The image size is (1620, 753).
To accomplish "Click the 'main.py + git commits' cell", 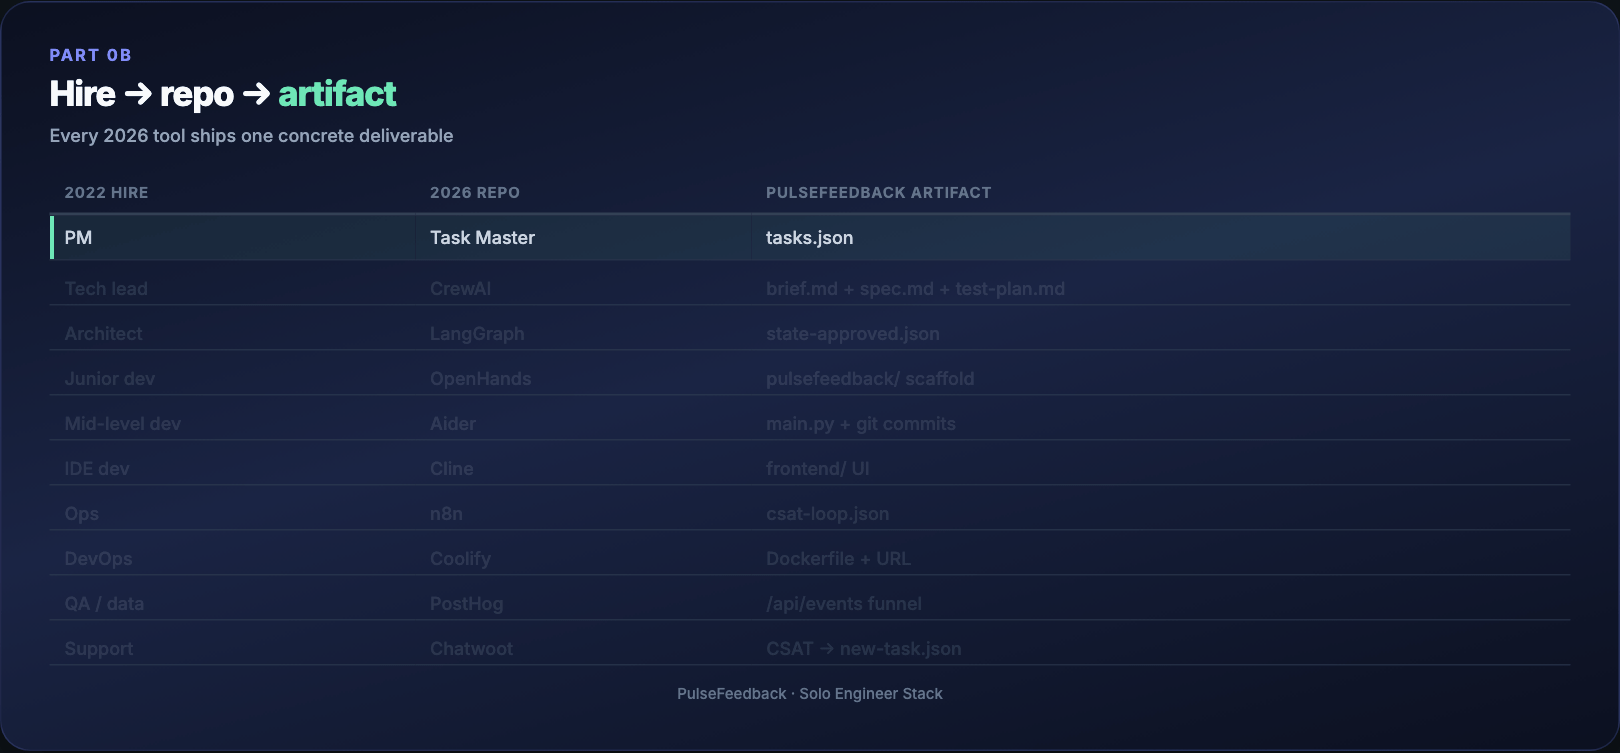I will (x=860, y=424).
